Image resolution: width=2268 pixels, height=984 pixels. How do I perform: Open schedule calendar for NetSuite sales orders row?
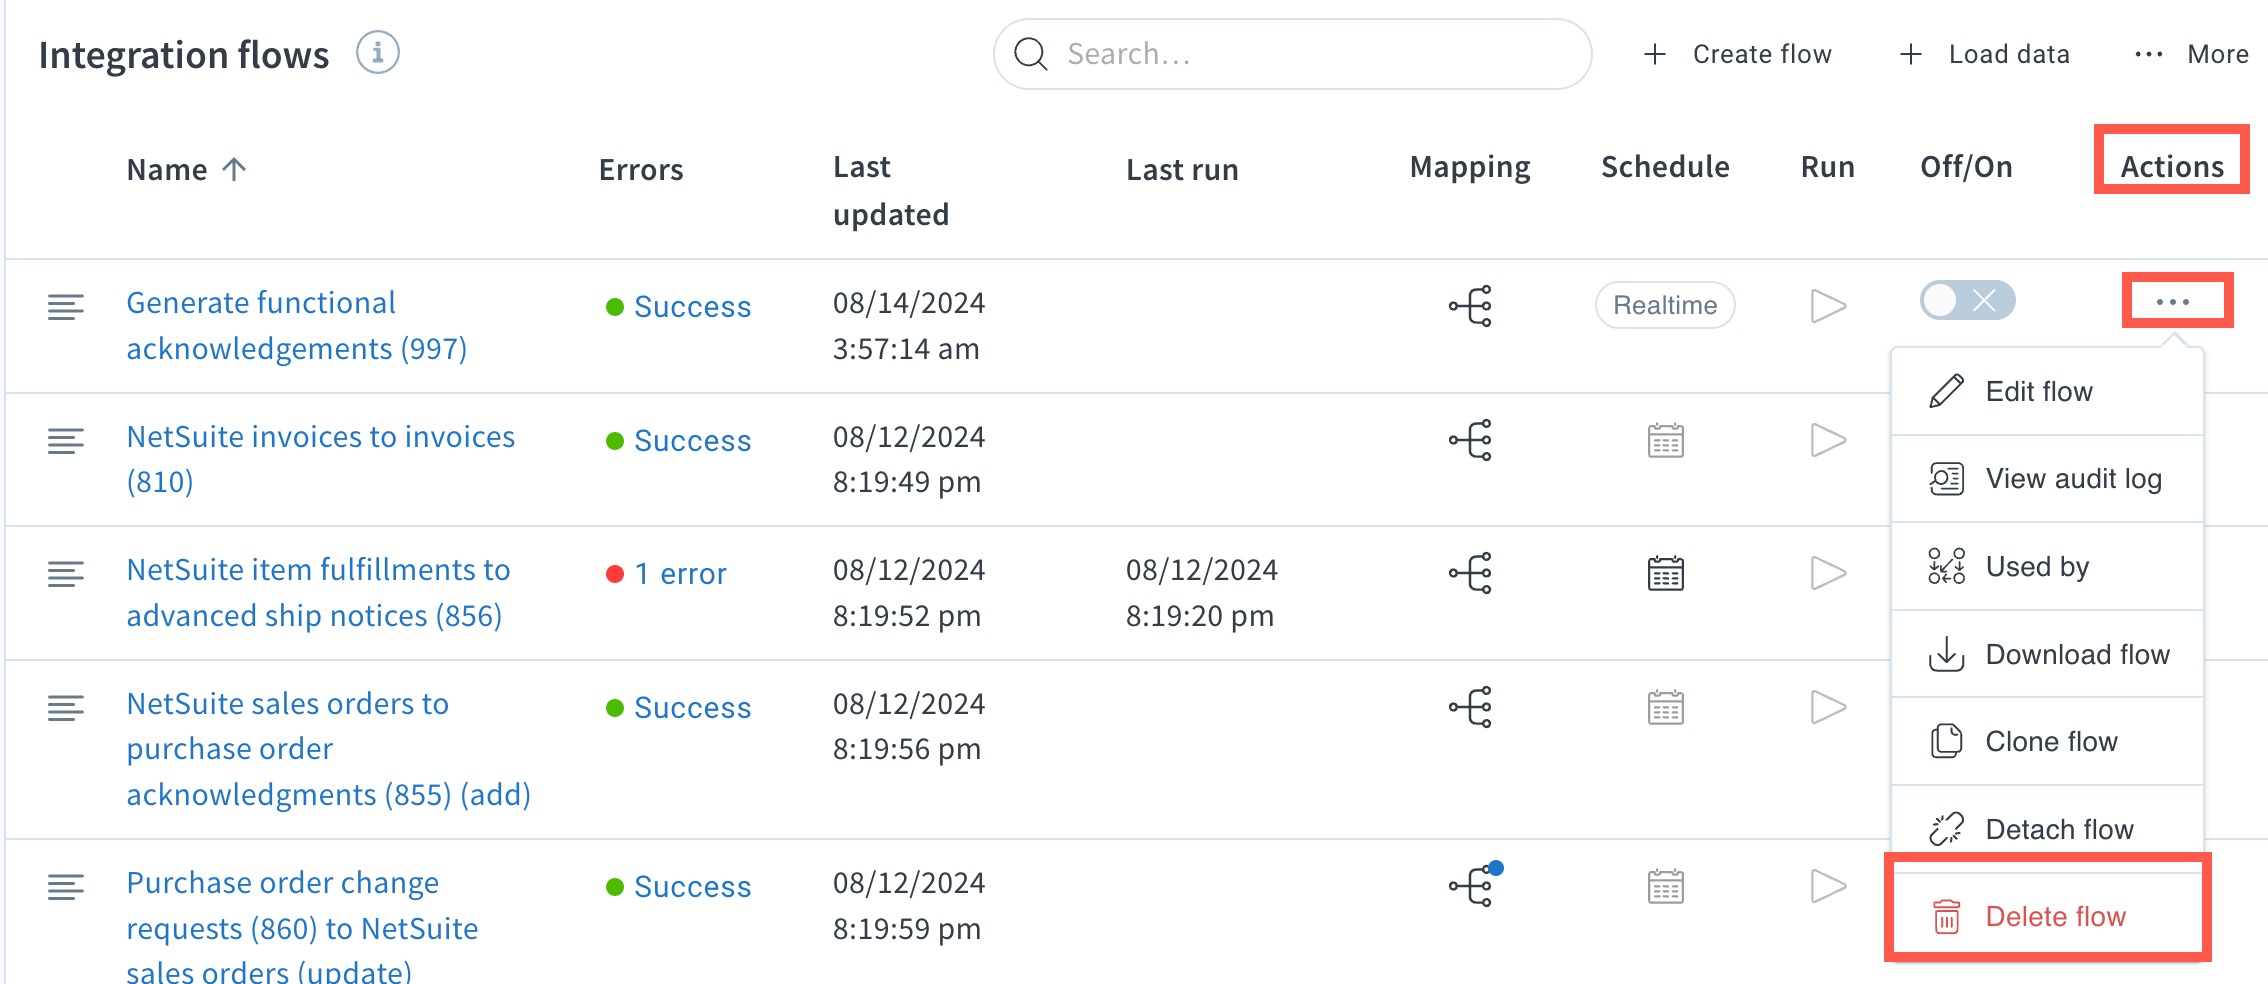tap(1665, 707)
